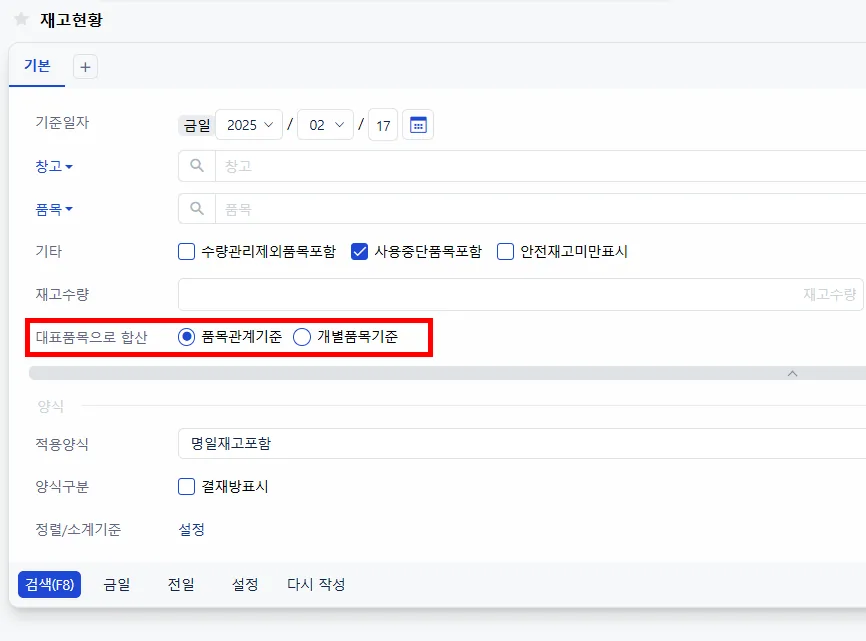
Task: Switch to the 기본 tab
Action: point(37,66)
